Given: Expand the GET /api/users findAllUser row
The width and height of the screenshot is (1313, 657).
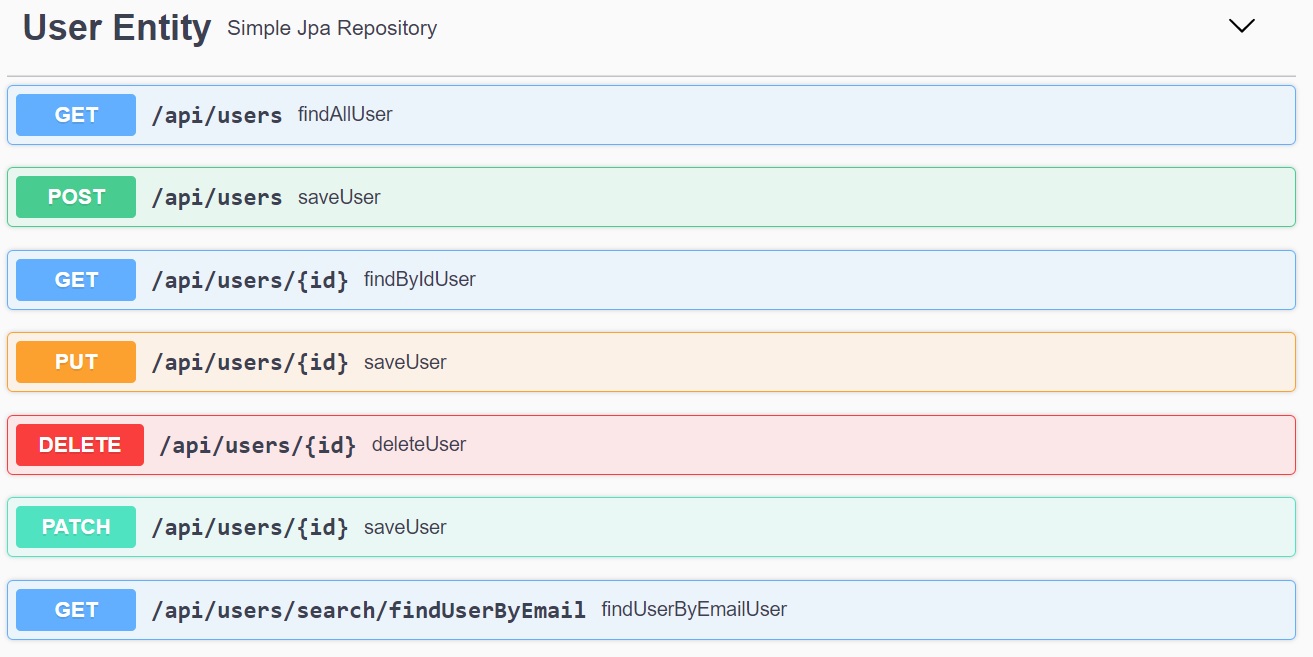Looking at the screenshot, I should tap(651, 115).
